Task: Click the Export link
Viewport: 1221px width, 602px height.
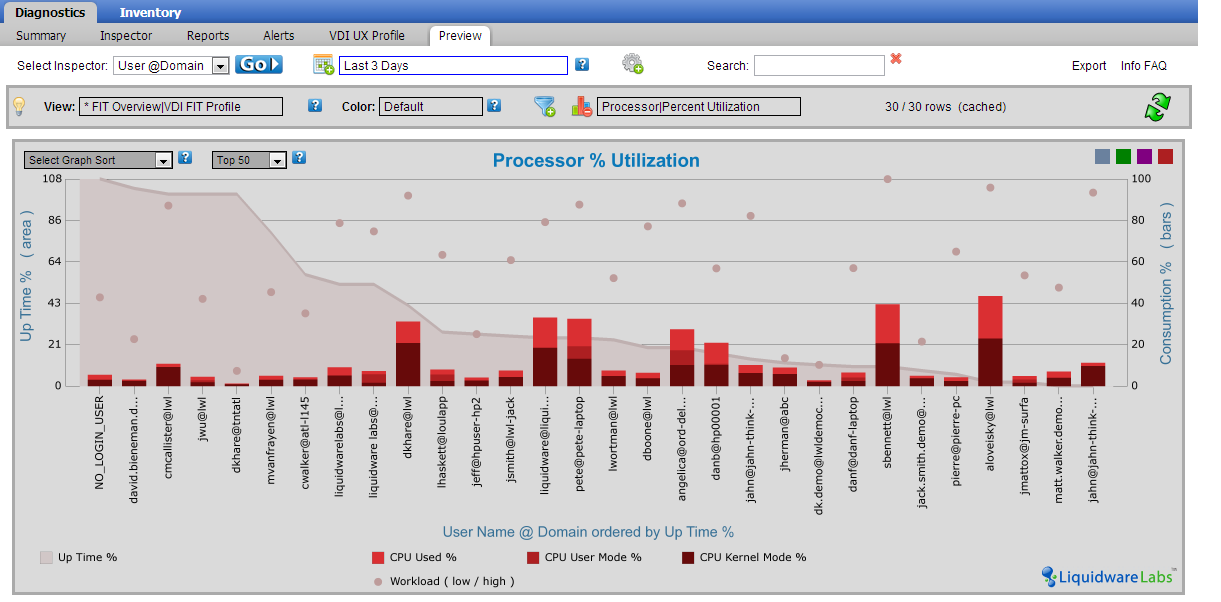Action: 1089,66
